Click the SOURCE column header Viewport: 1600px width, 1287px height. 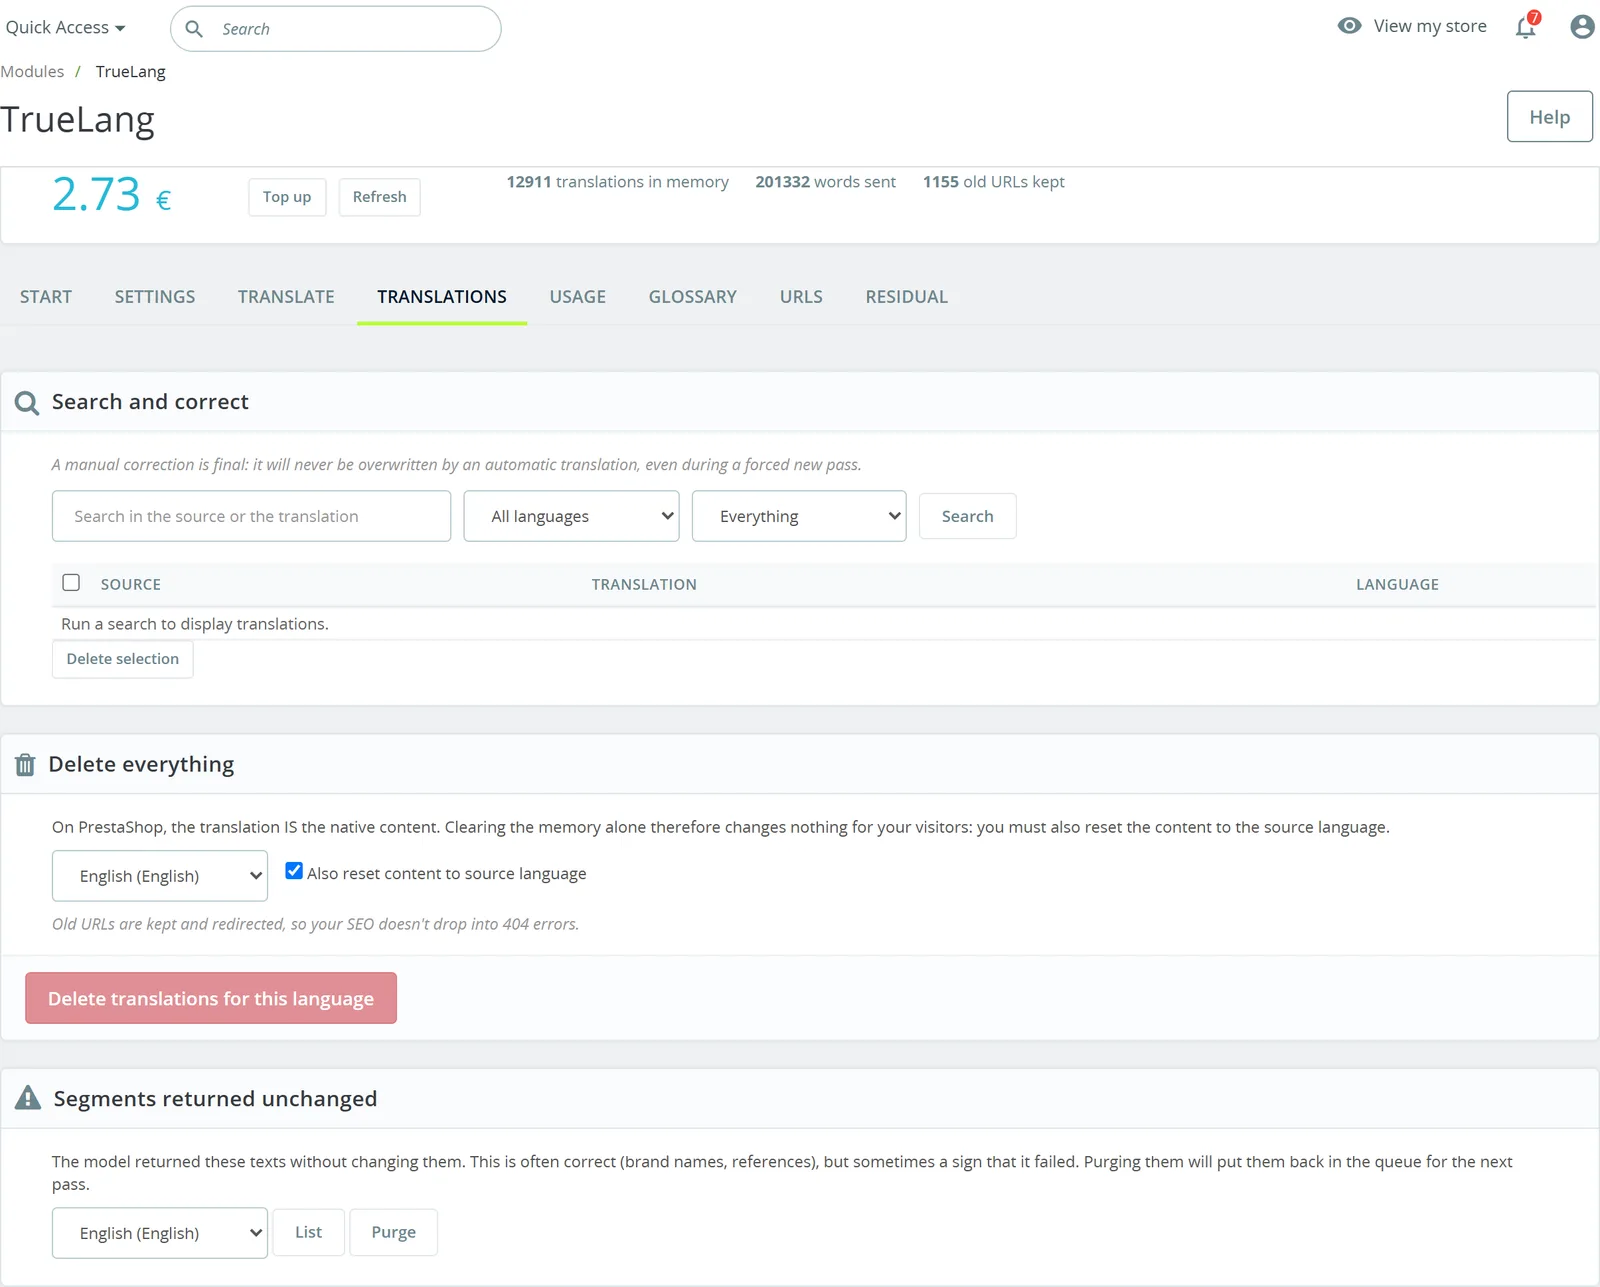(131, 584)
